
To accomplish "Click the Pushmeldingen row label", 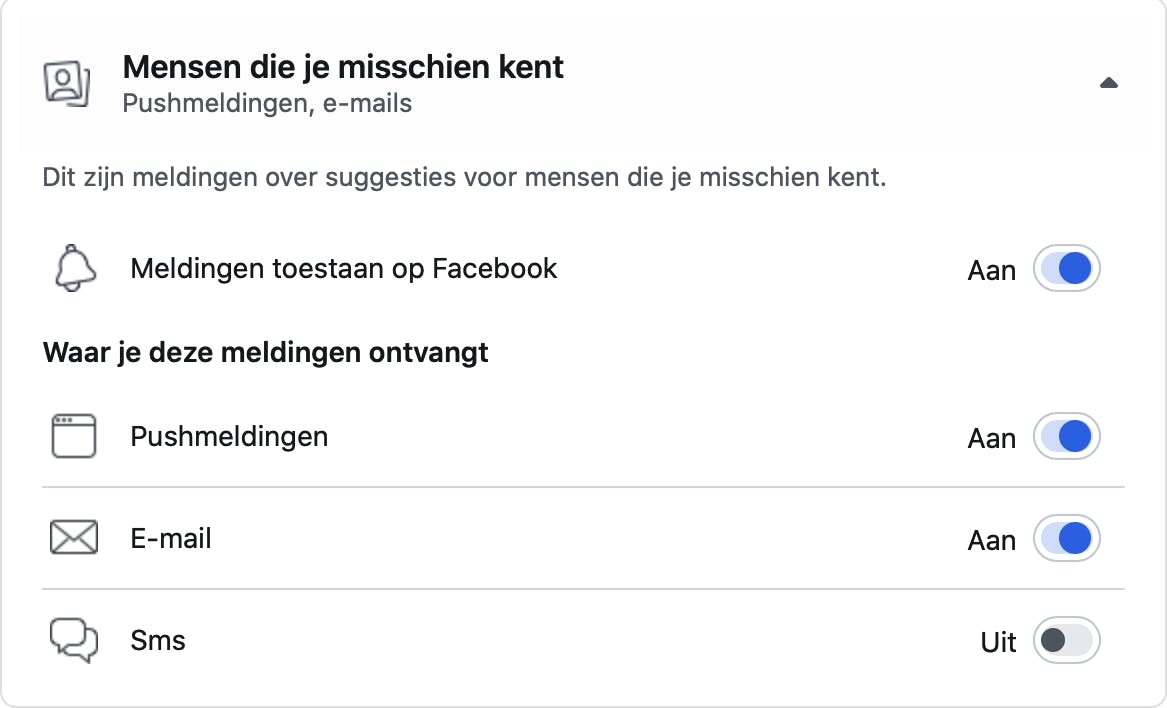I will click(x=228, y=436).
